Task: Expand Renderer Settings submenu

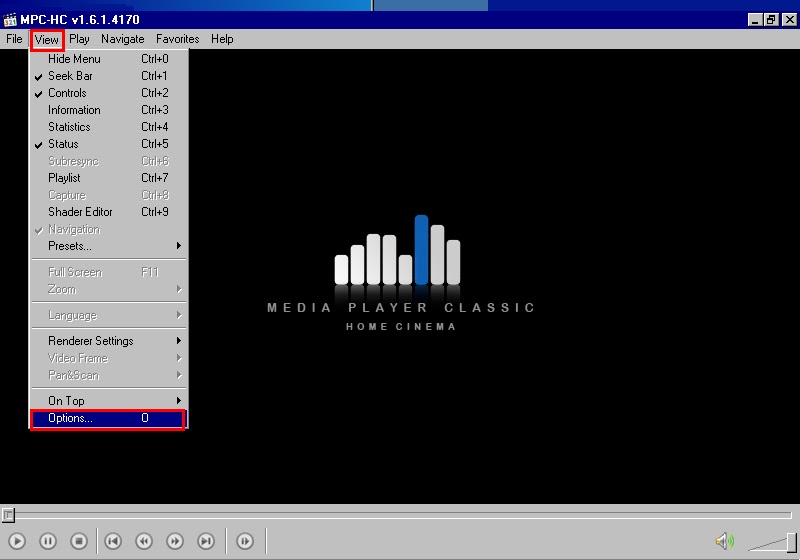Action: [x=108, y=341]
